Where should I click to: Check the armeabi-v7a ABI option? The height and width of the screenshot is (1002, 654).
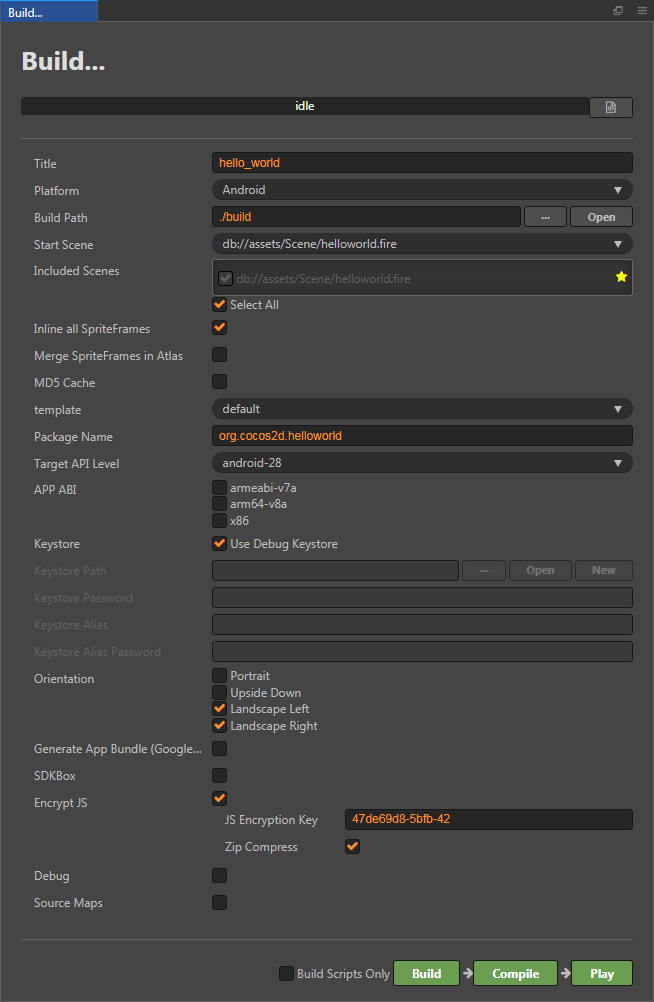click(x=219, y=488)
